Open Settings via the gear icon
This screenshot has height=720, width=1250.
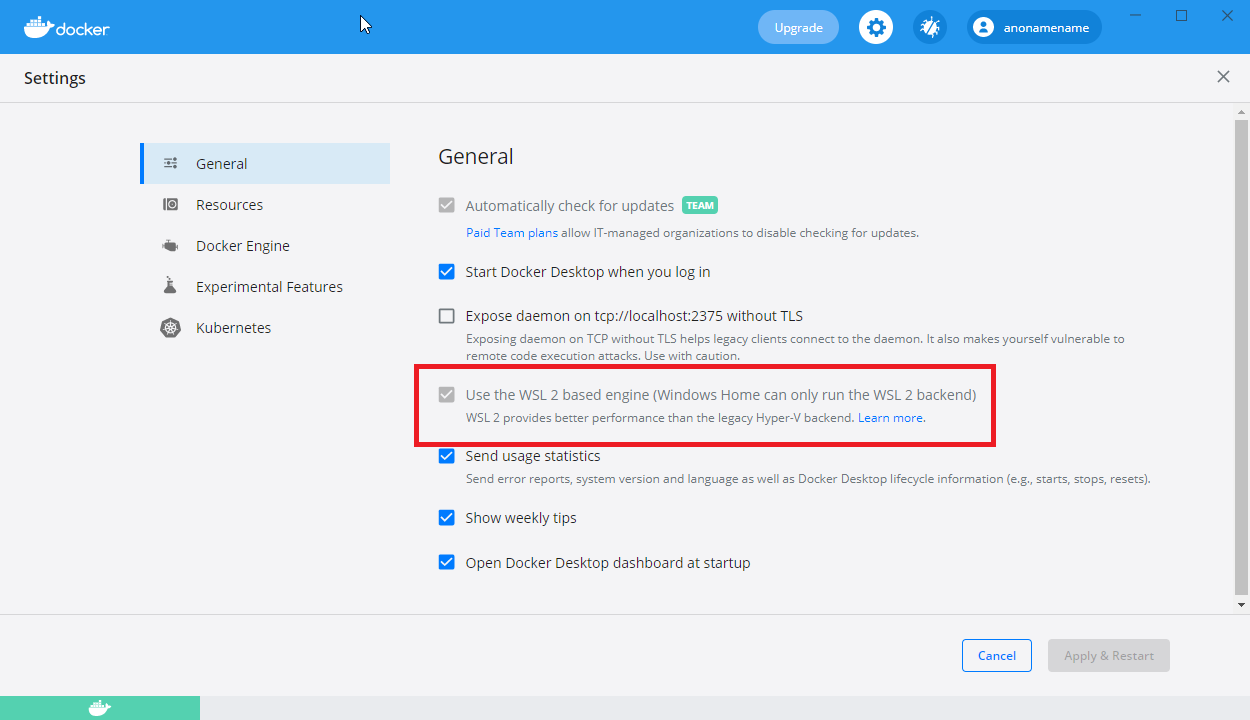point(876,27)
